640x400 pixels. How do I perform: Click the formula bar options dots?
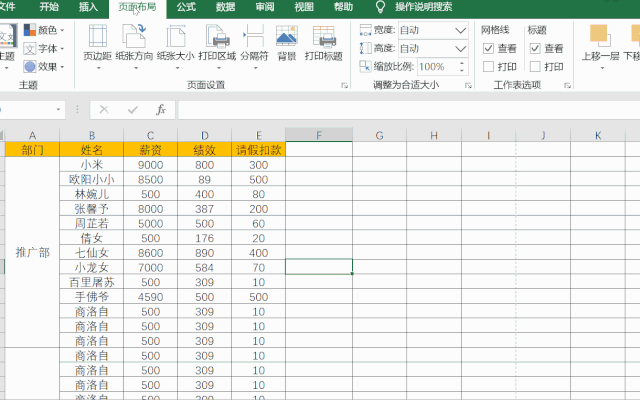77,109
